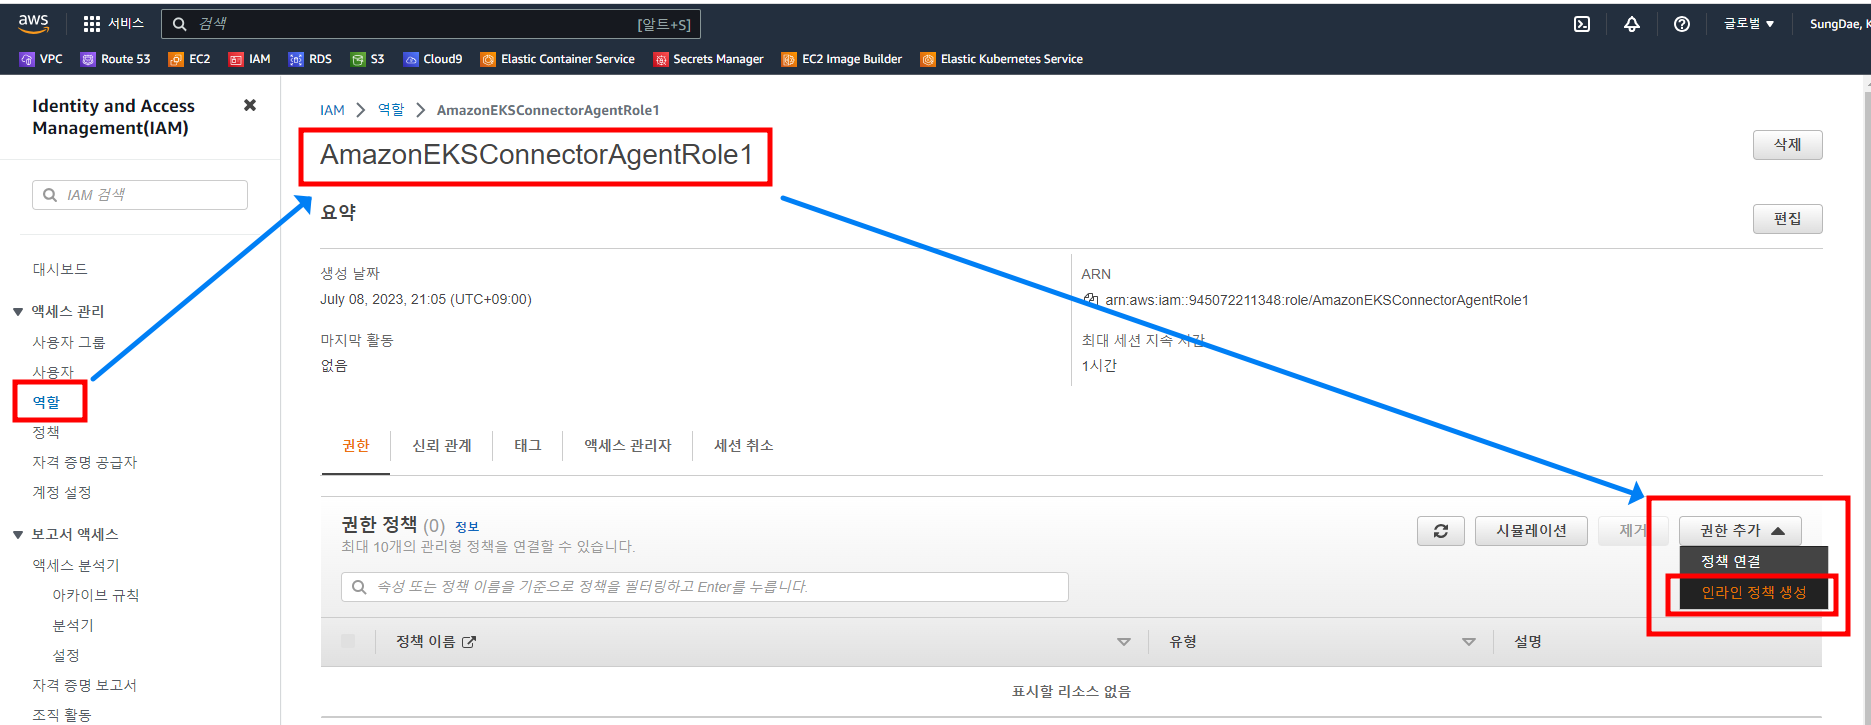Open 정책 in sidebar
Viewport: 1871px width, 725px height.
click(x=47, y=432)
